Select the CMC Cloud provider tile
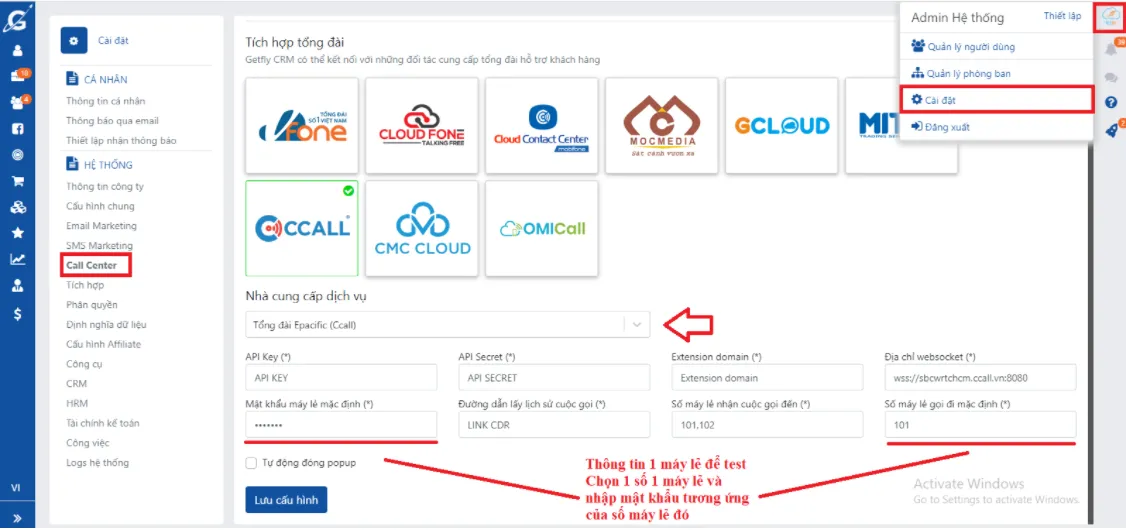The height and width of the screenshot is (530, 1126). (422, 228)
